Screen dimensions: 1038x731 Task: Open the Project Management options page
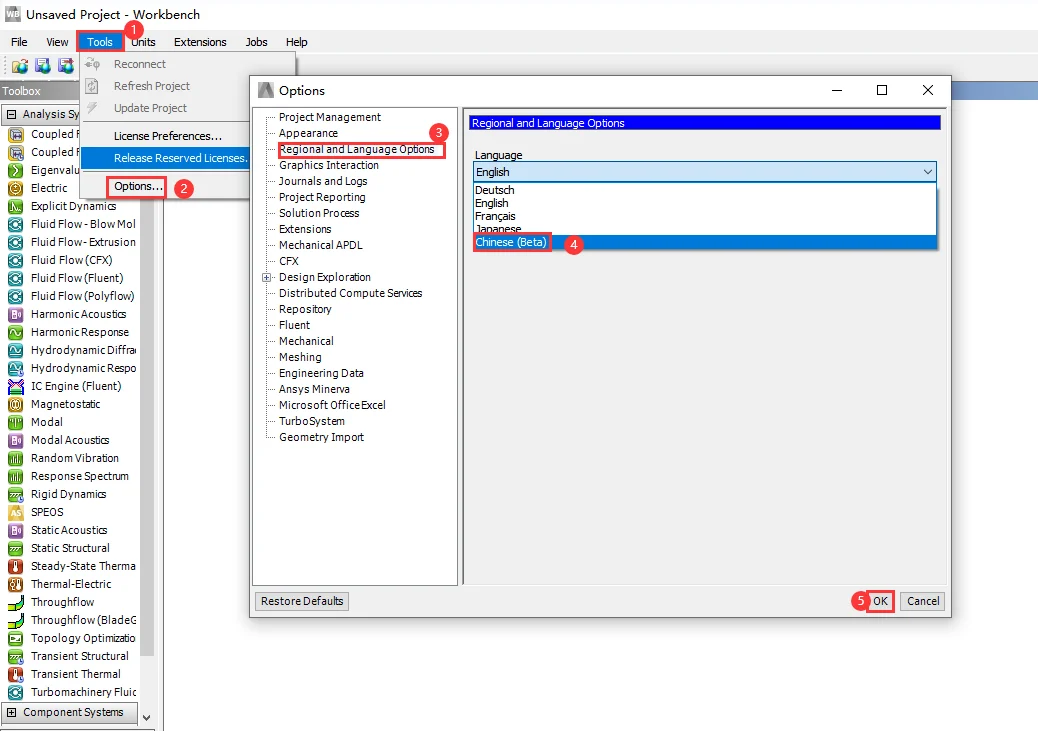coord(330,117)
